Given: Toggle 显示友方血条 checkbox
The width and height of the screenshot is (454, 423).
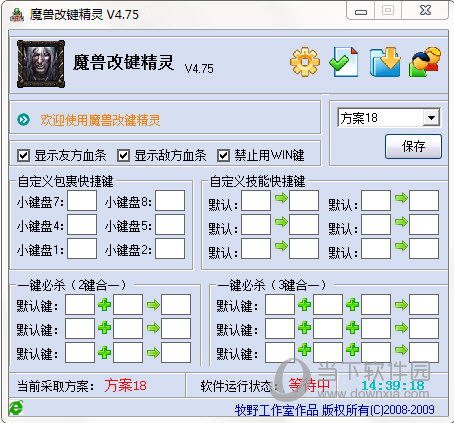Looking at the screenshot, I should tap(24, 155).
